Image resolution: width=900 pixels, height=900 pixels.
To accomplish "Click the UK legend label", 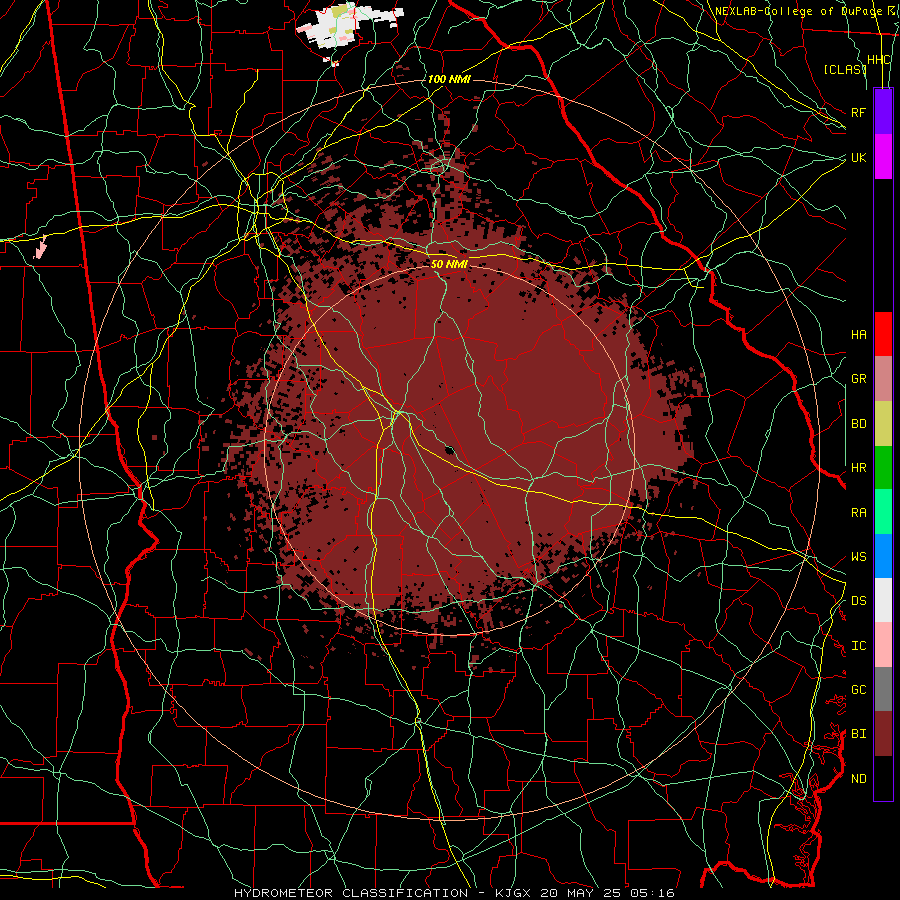I will pyautogui.click(x=858, y=157).
